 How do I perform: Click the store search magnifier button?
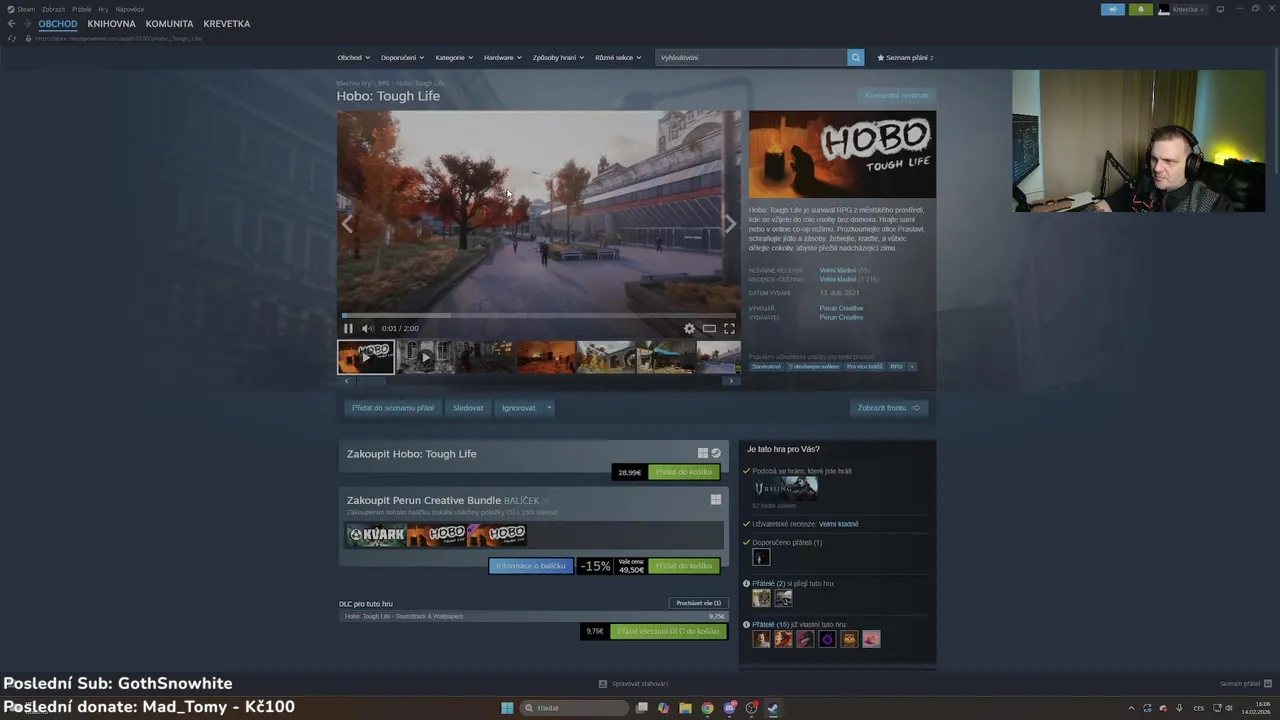[856, 58]
